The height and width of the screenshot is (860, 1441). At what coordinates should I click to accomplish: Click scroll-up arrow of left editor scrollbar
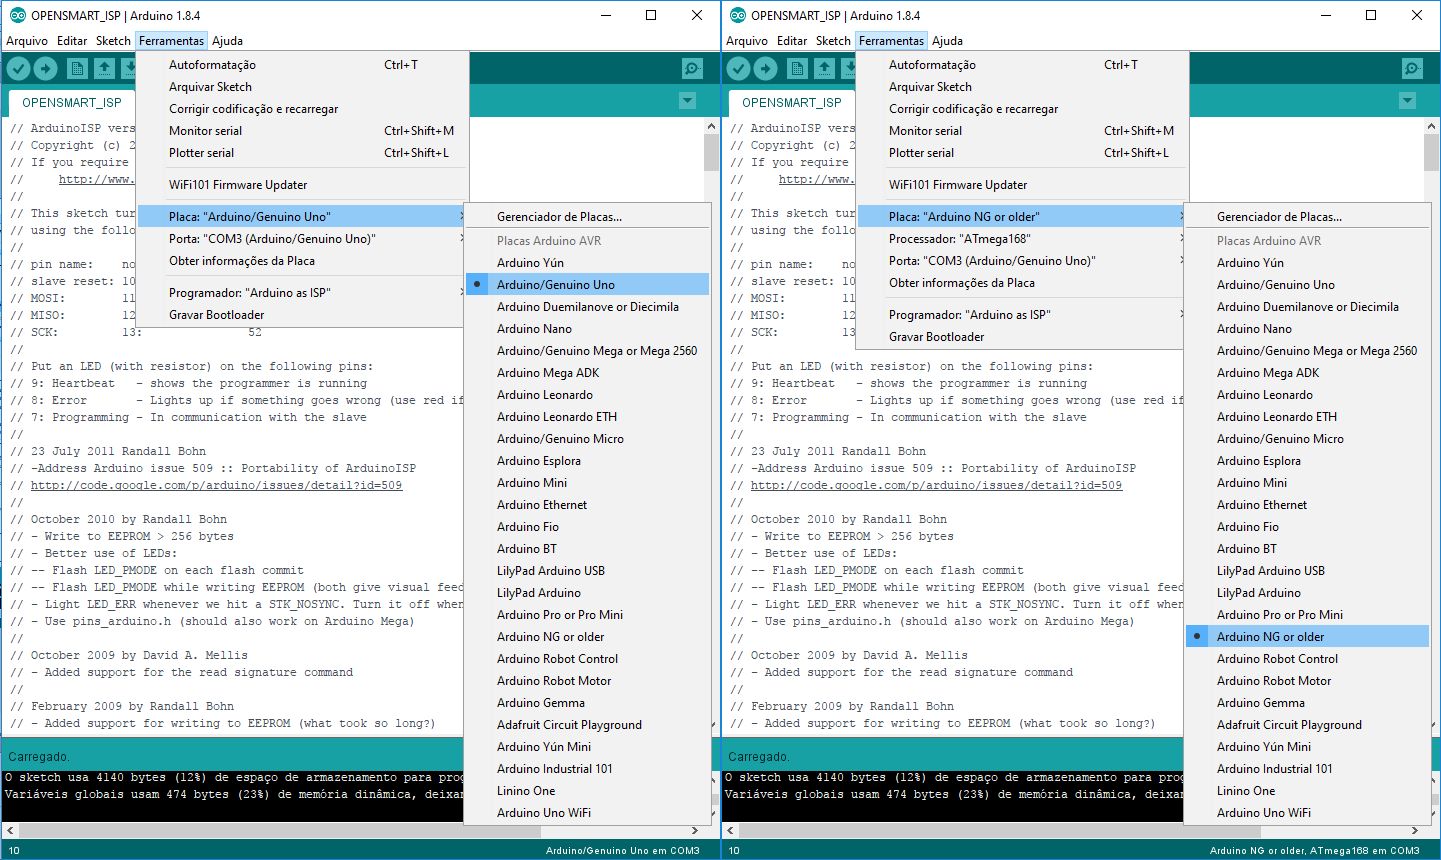click(711, 126)
